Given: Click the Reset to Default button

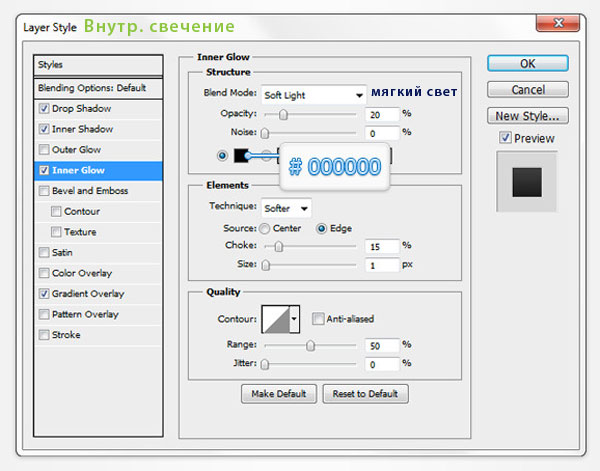Looking at the screenshot, I should [x=366, y=393].
